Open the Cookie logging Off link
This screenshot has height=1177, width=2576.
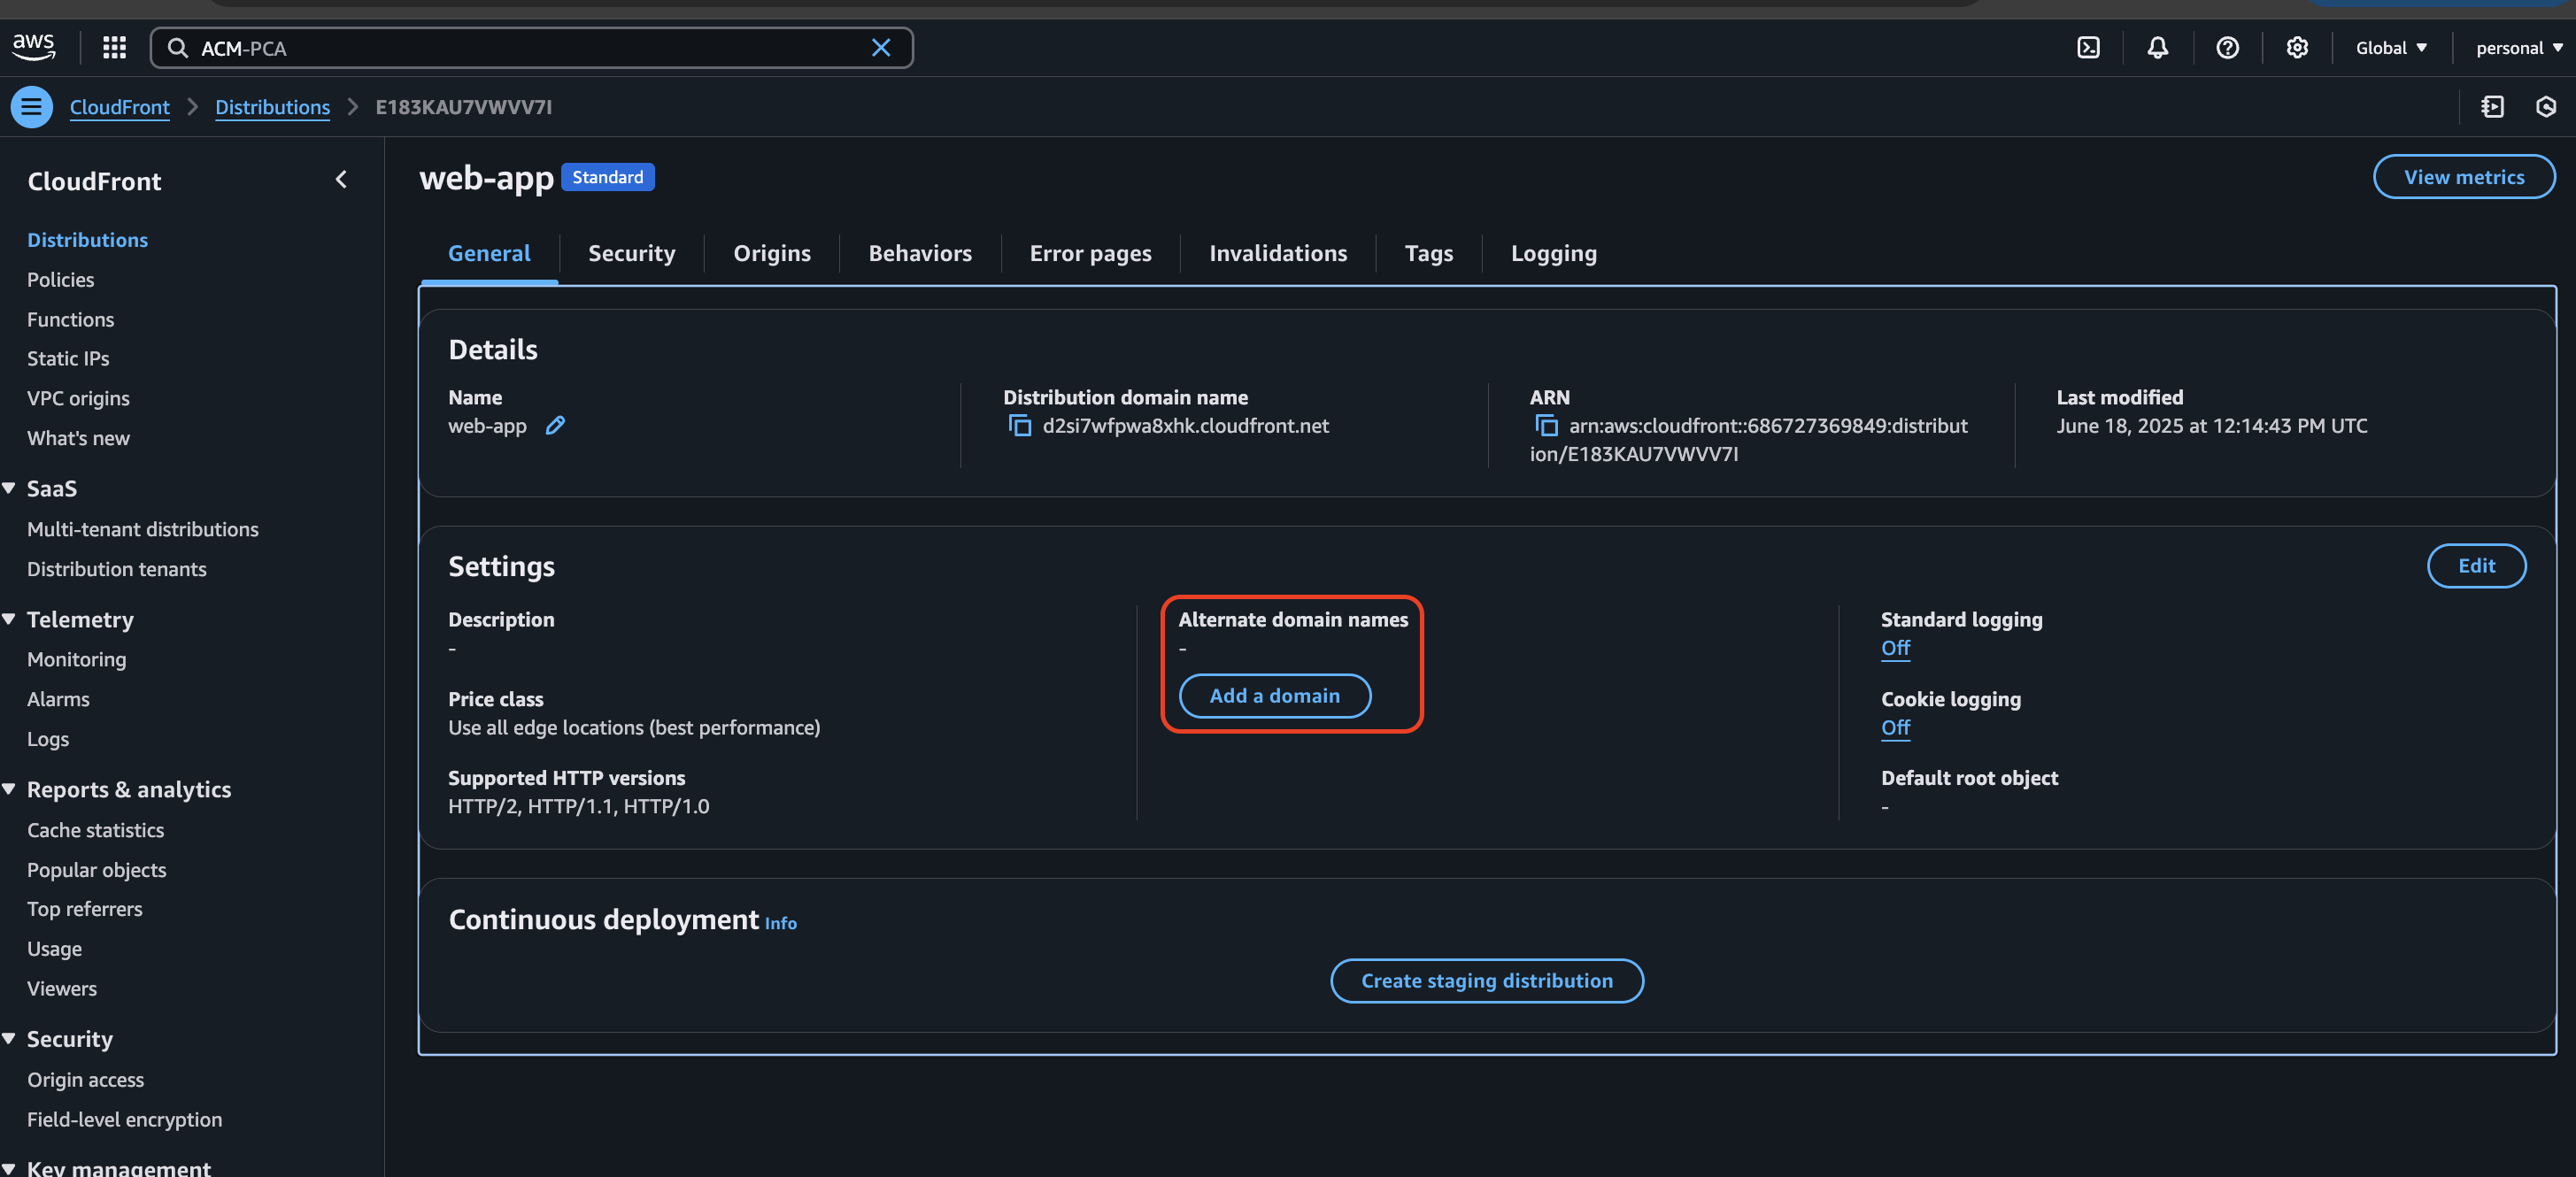coord(1895,727)
